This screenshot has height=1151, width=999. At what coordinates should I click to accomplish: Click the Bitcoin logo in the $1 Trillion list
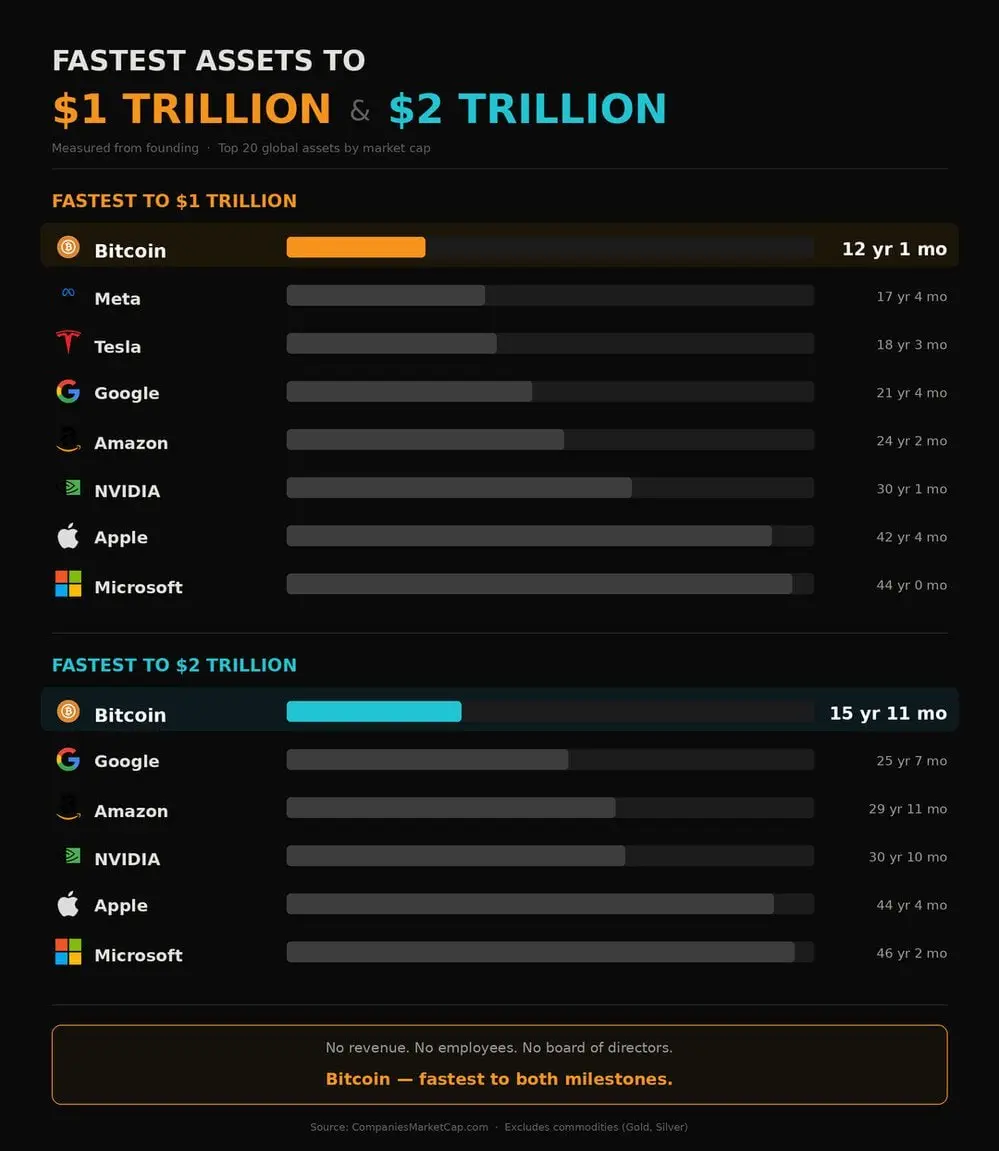point(68,247)
